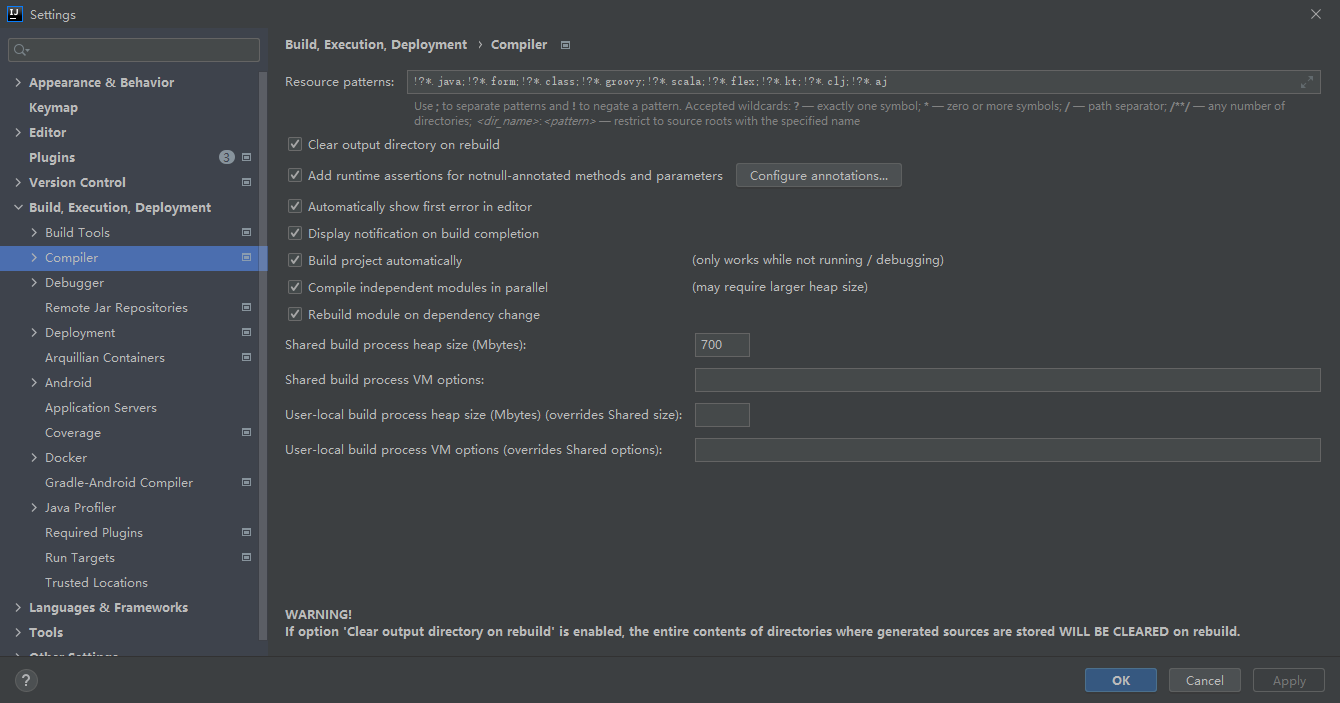Disable Compile independent modules in parallel
This screenshot has height=703, width=1340.
(x=295, y=287)
